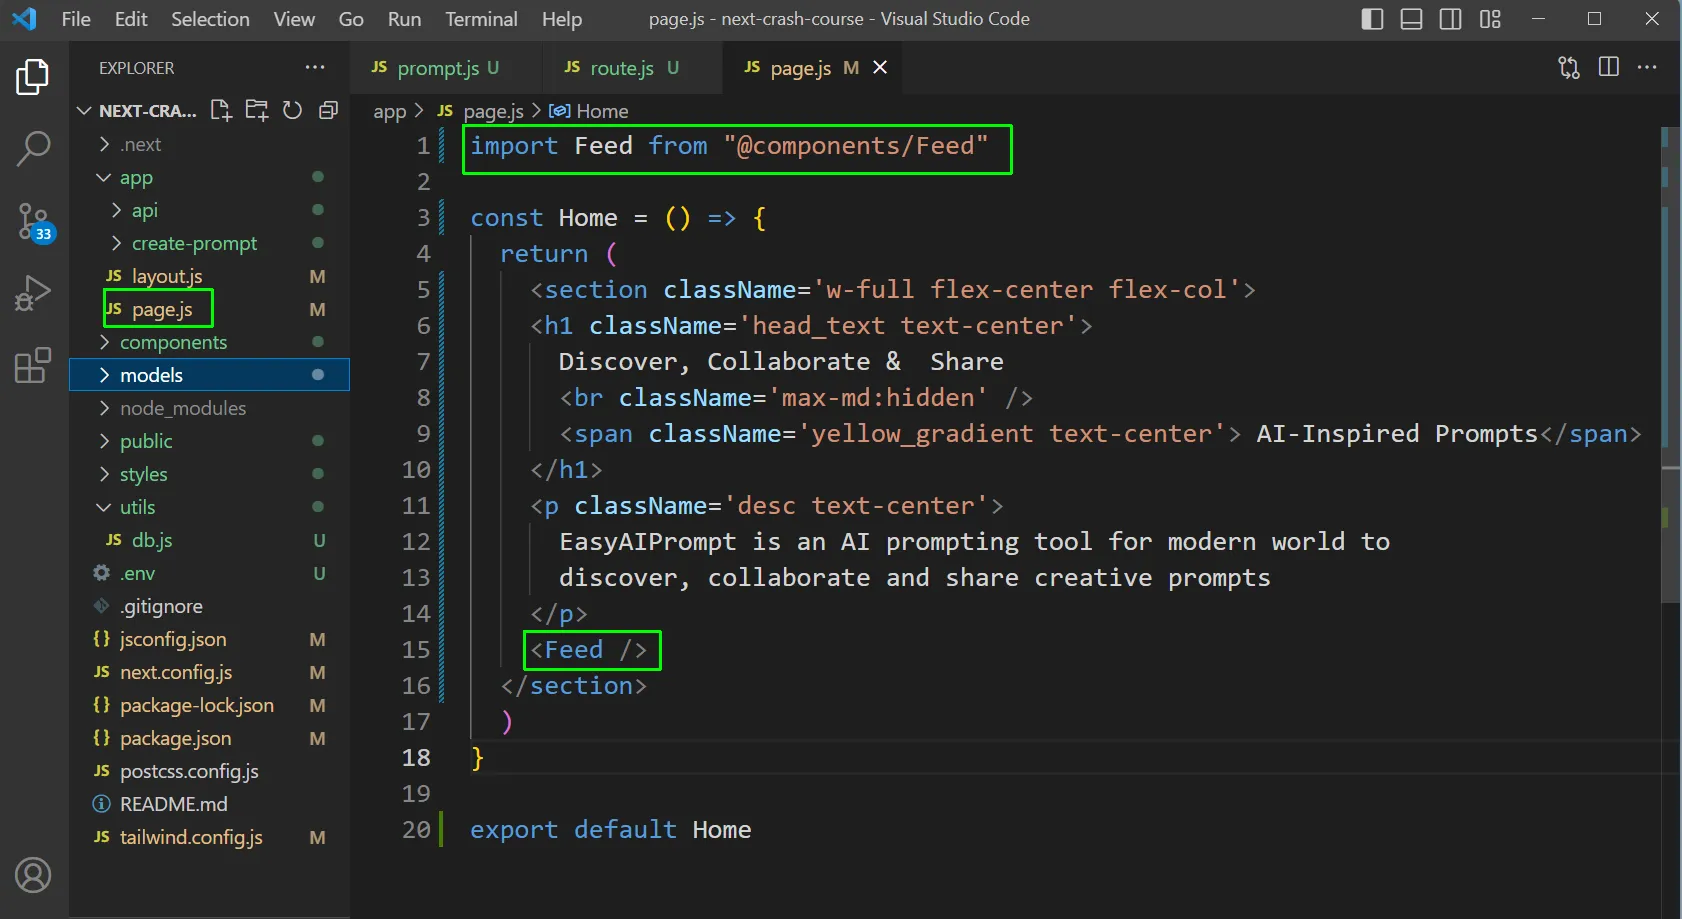Refresh the Explorer file tree
This screenshot has height=919, width=1682.
292,110
